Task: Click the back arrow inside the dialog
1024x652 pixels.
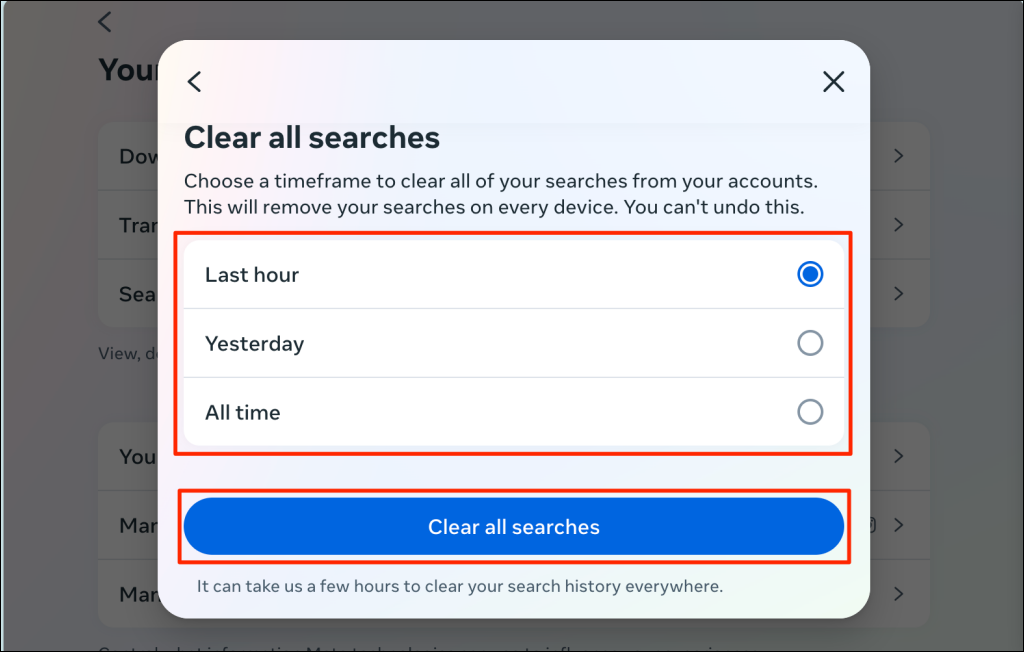Action: click(195, 82)
